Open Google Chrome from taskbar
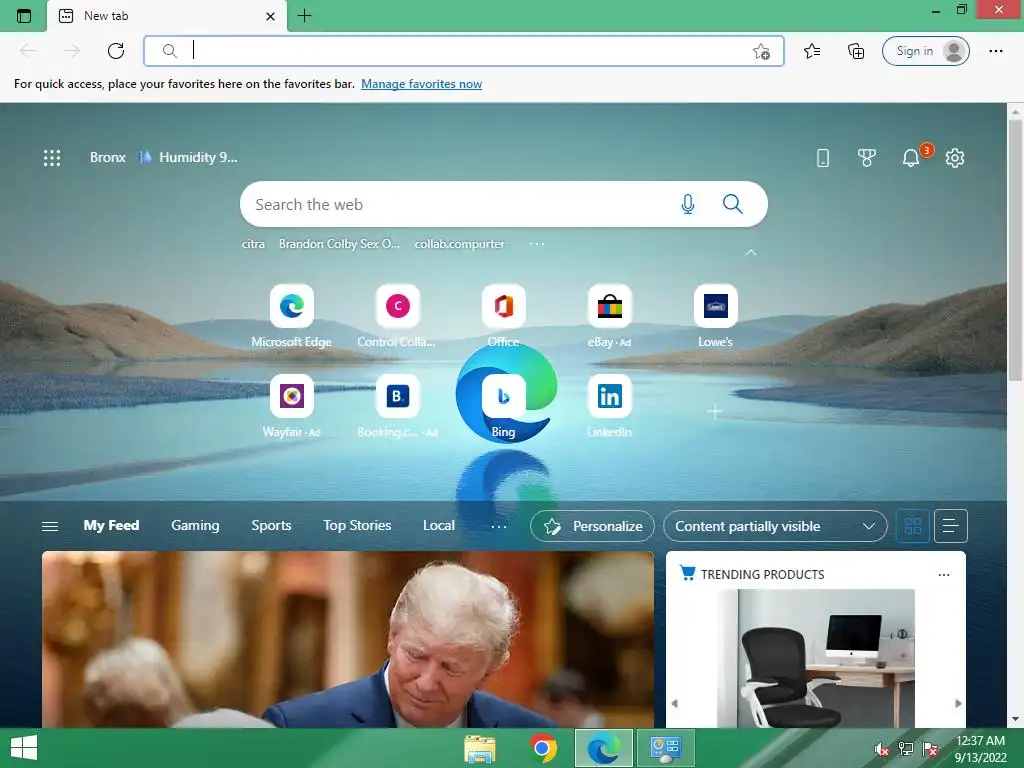The width and height of the screenshot is (1024, 768). tap(543, 748)
